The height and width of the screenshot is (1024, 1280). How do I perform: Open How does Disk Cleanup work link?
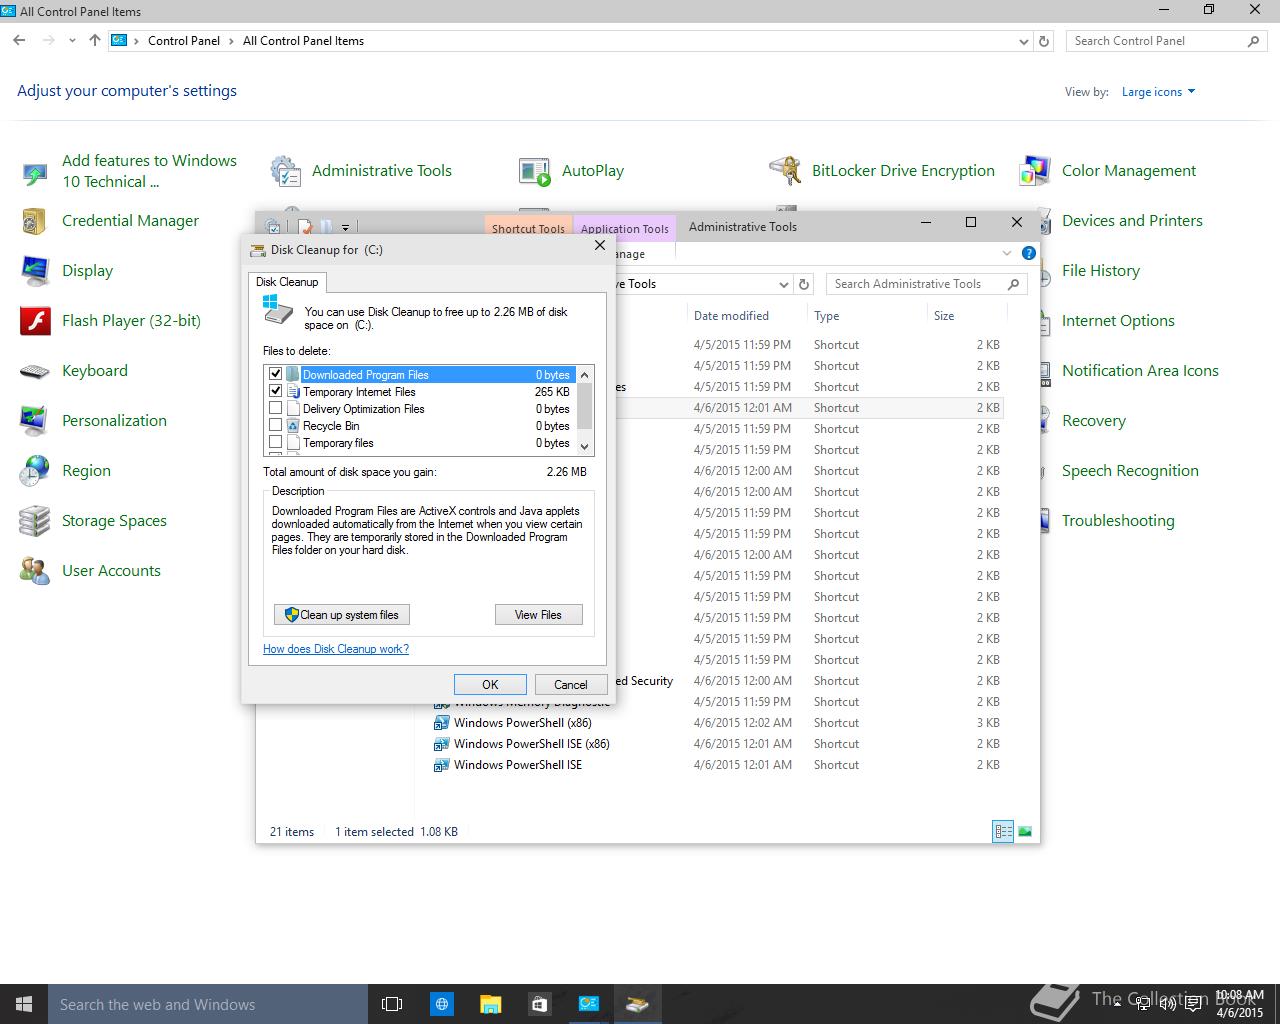336,649
